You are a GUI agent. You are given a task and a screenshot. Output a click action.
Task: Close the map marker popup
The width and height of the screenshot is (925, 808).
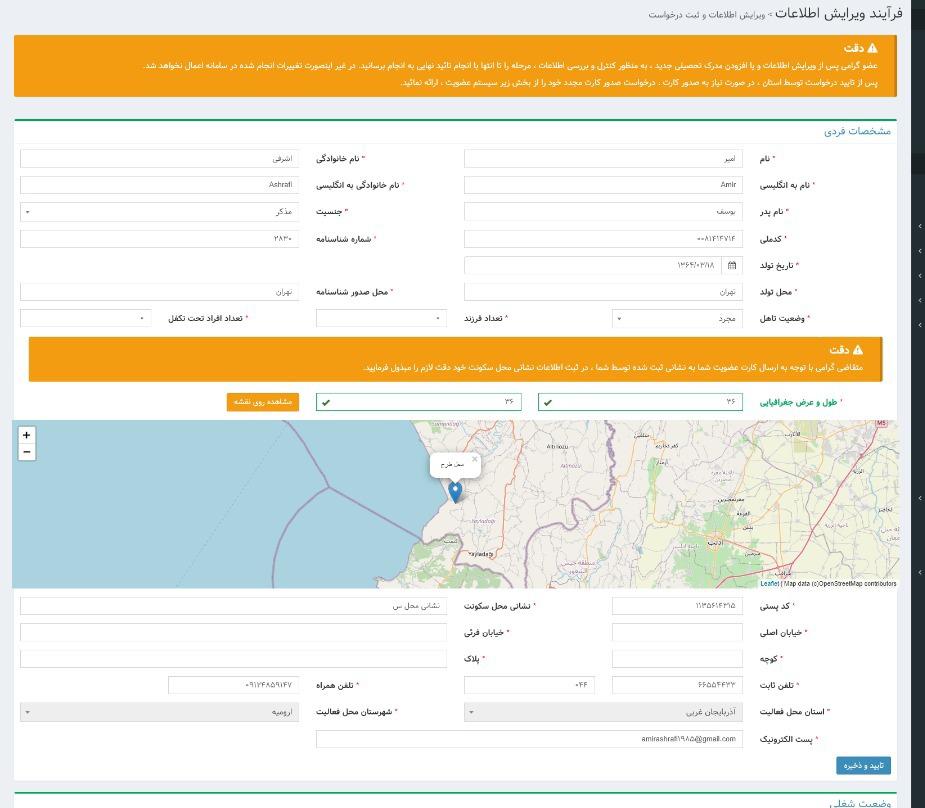pyautogui.click(x=474, y=460)
